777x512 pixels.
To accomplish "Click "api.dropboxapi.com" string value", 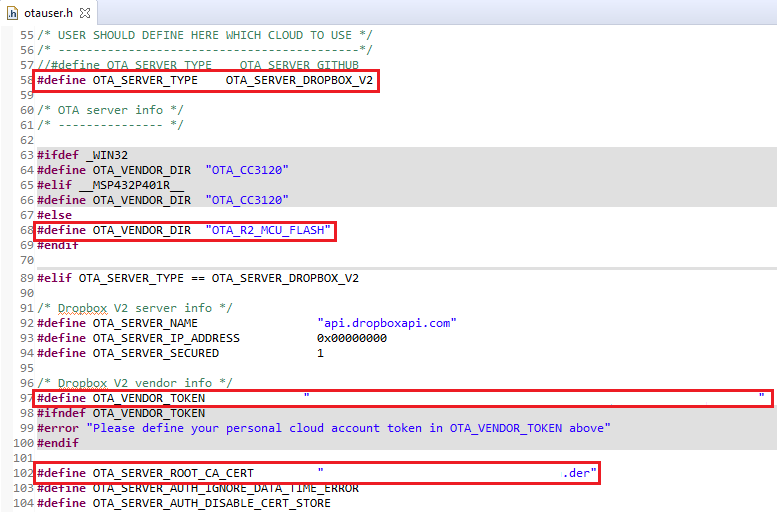I will pos(387,323).
